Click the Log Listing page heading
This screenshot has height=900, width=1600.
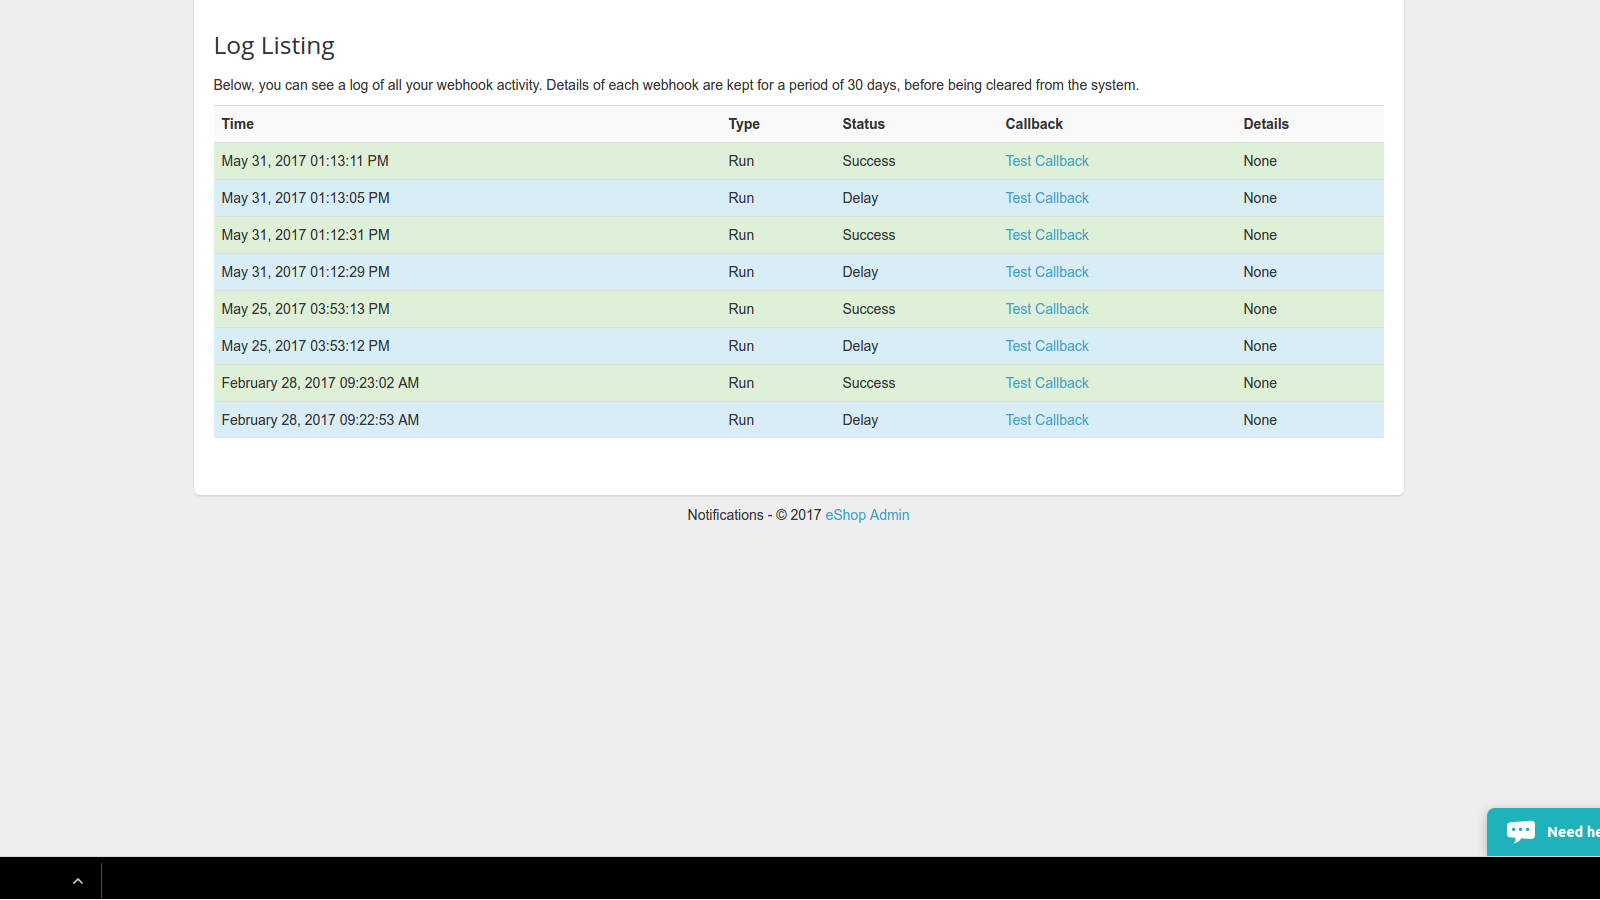[273, 45]
